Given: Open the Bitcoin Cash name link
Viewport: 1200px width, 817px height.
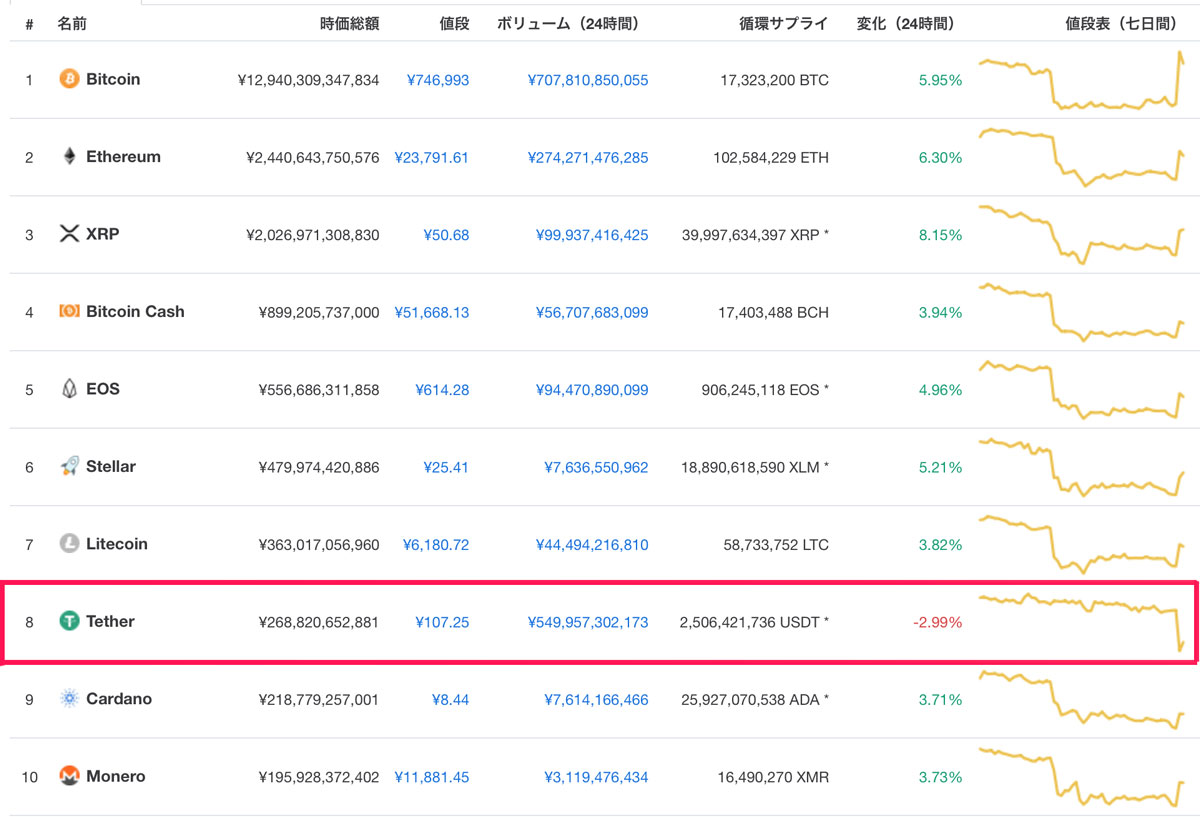Looking at the screenshot, I should (135, 312).
